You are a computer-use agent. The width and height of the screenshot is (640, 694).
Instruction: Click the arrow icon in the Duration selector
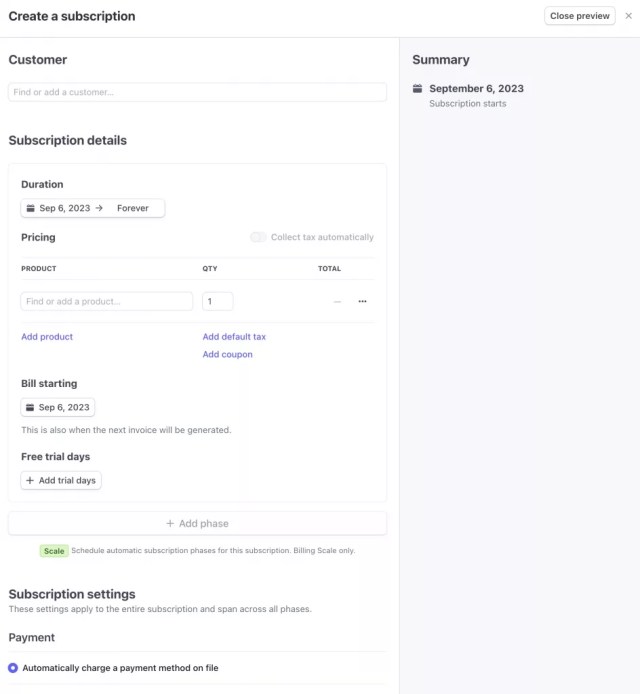(99, 208)
